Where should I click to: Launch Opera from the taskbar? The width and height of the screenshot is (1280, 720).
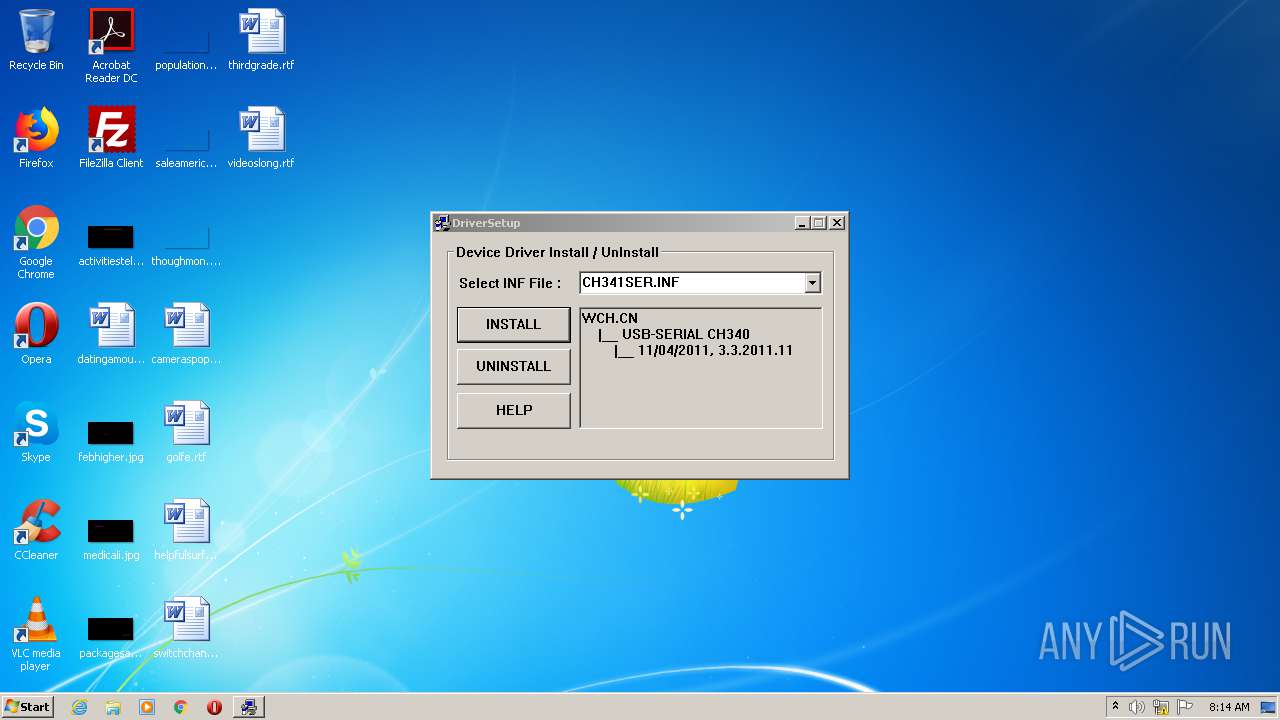[x=214, y=707]
